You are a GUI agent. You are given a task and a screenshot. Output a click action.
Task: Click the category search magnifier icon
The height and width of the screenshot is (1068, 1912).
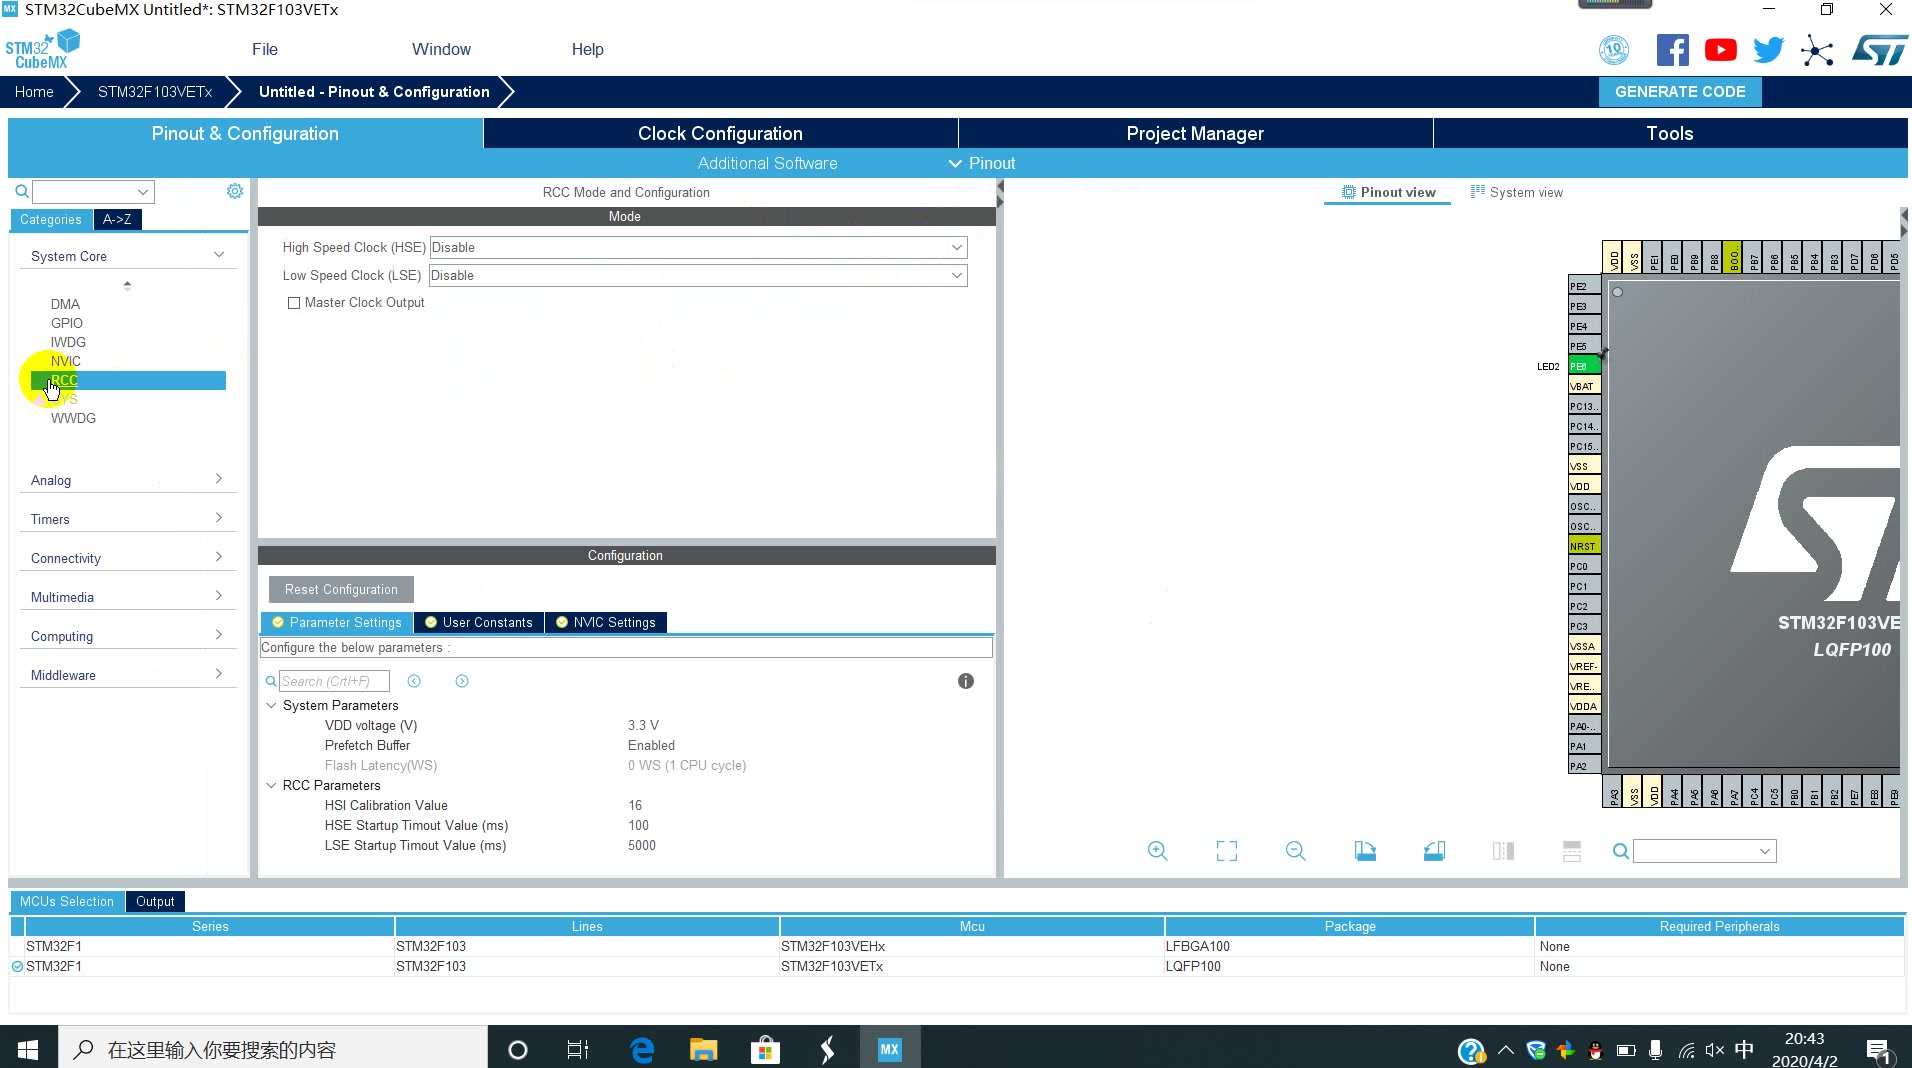click(x=22, y=191)
